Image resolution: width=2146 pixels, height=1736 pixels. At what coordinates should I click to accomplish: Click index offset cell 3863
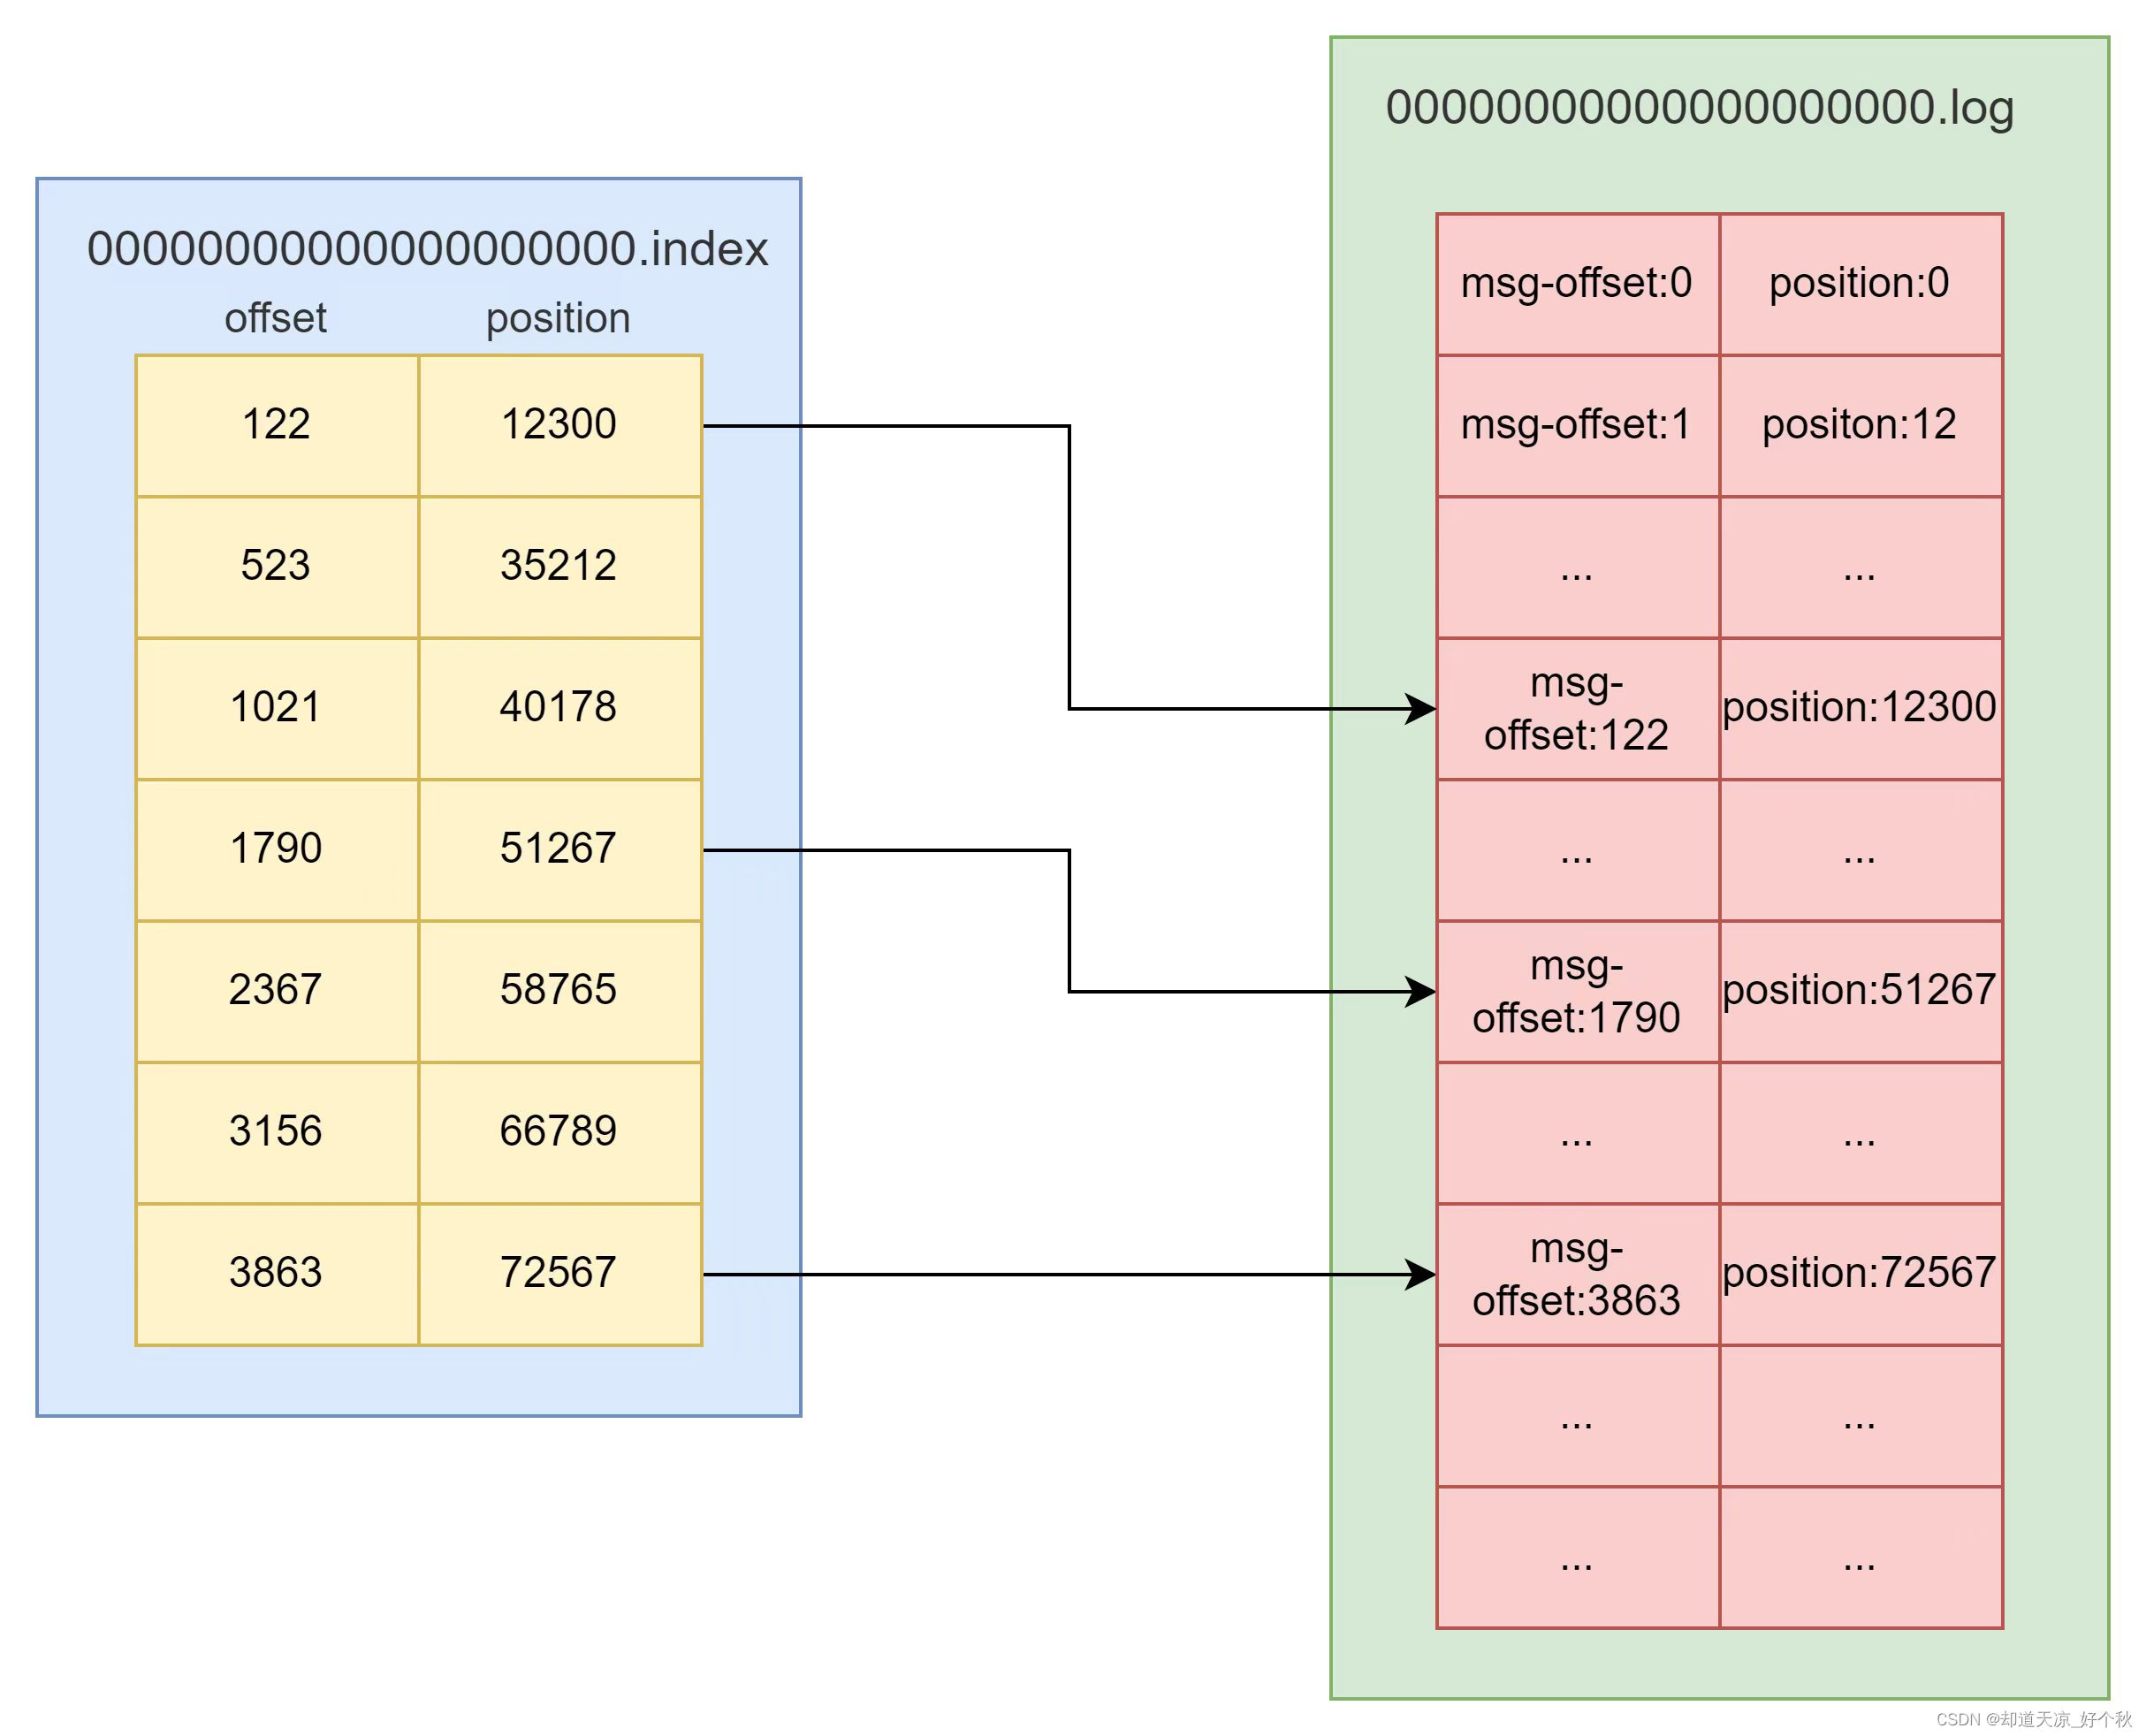277,1274
